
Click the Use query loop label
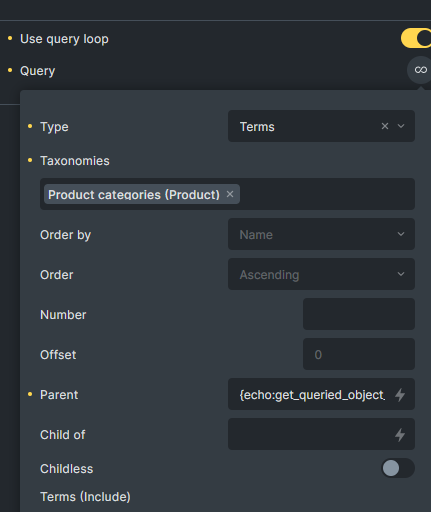click(64, 39)
